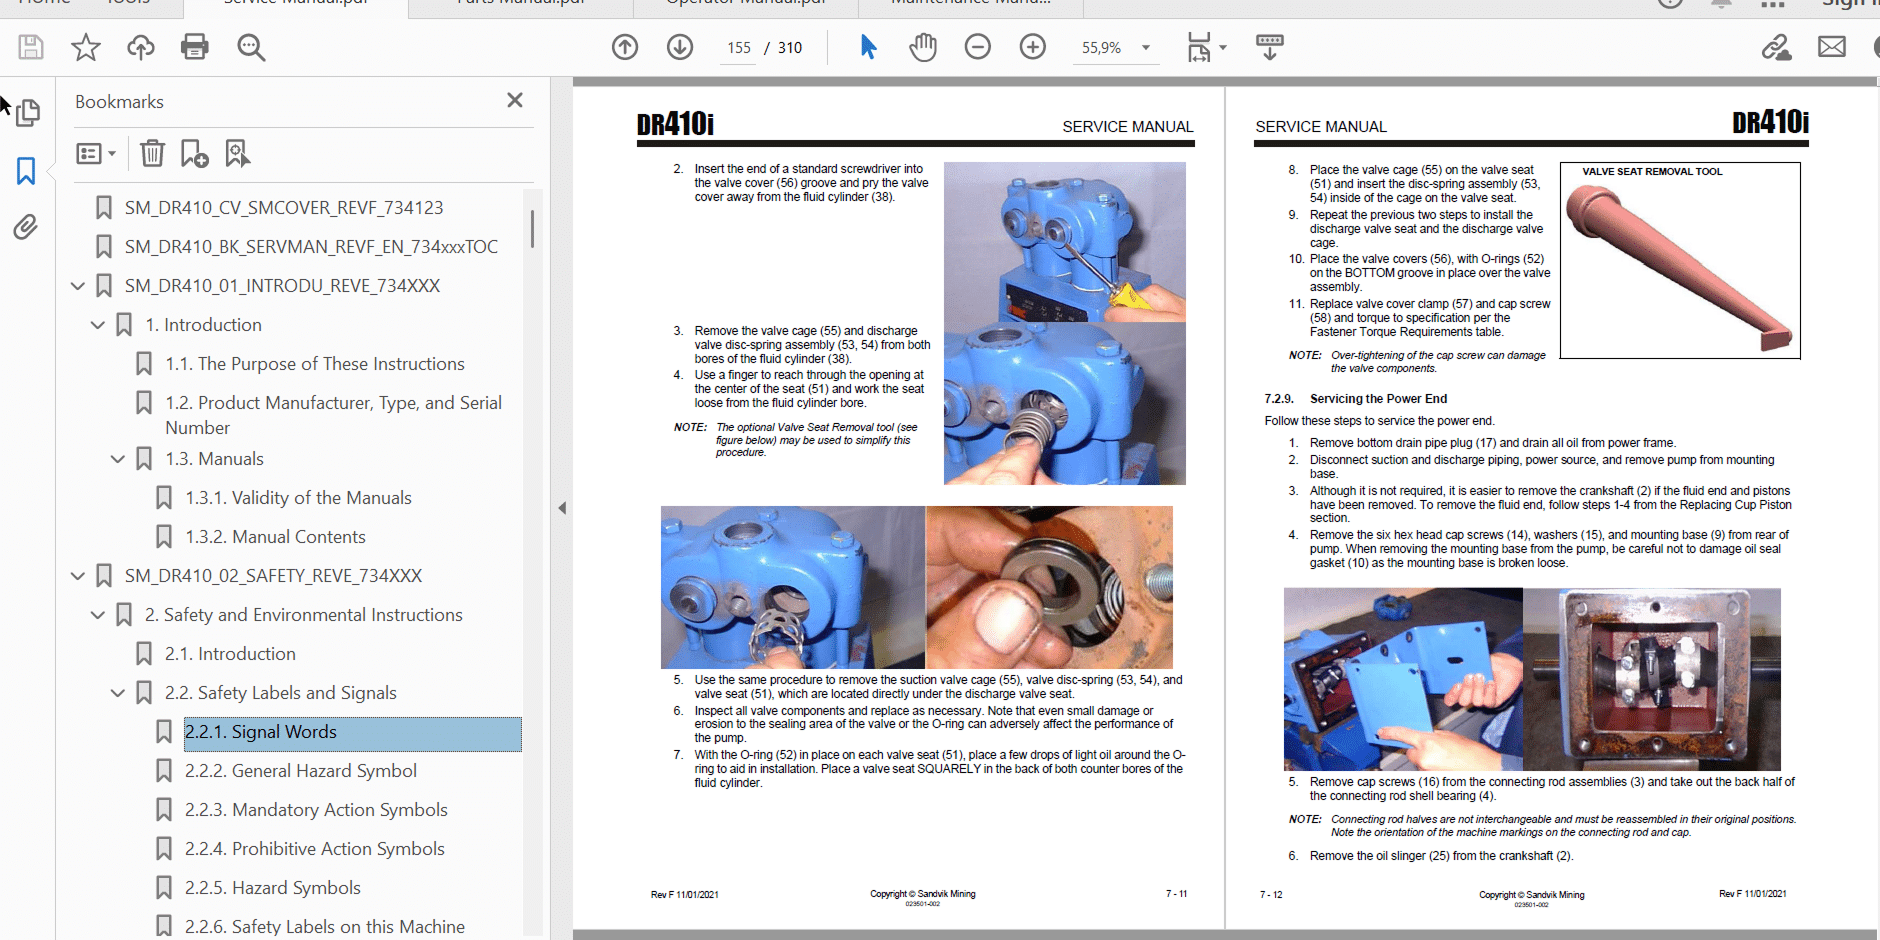
Task: Open 2.2.4. Prohibitive Action Symbols bookmark
Action: tap(315, 849)
